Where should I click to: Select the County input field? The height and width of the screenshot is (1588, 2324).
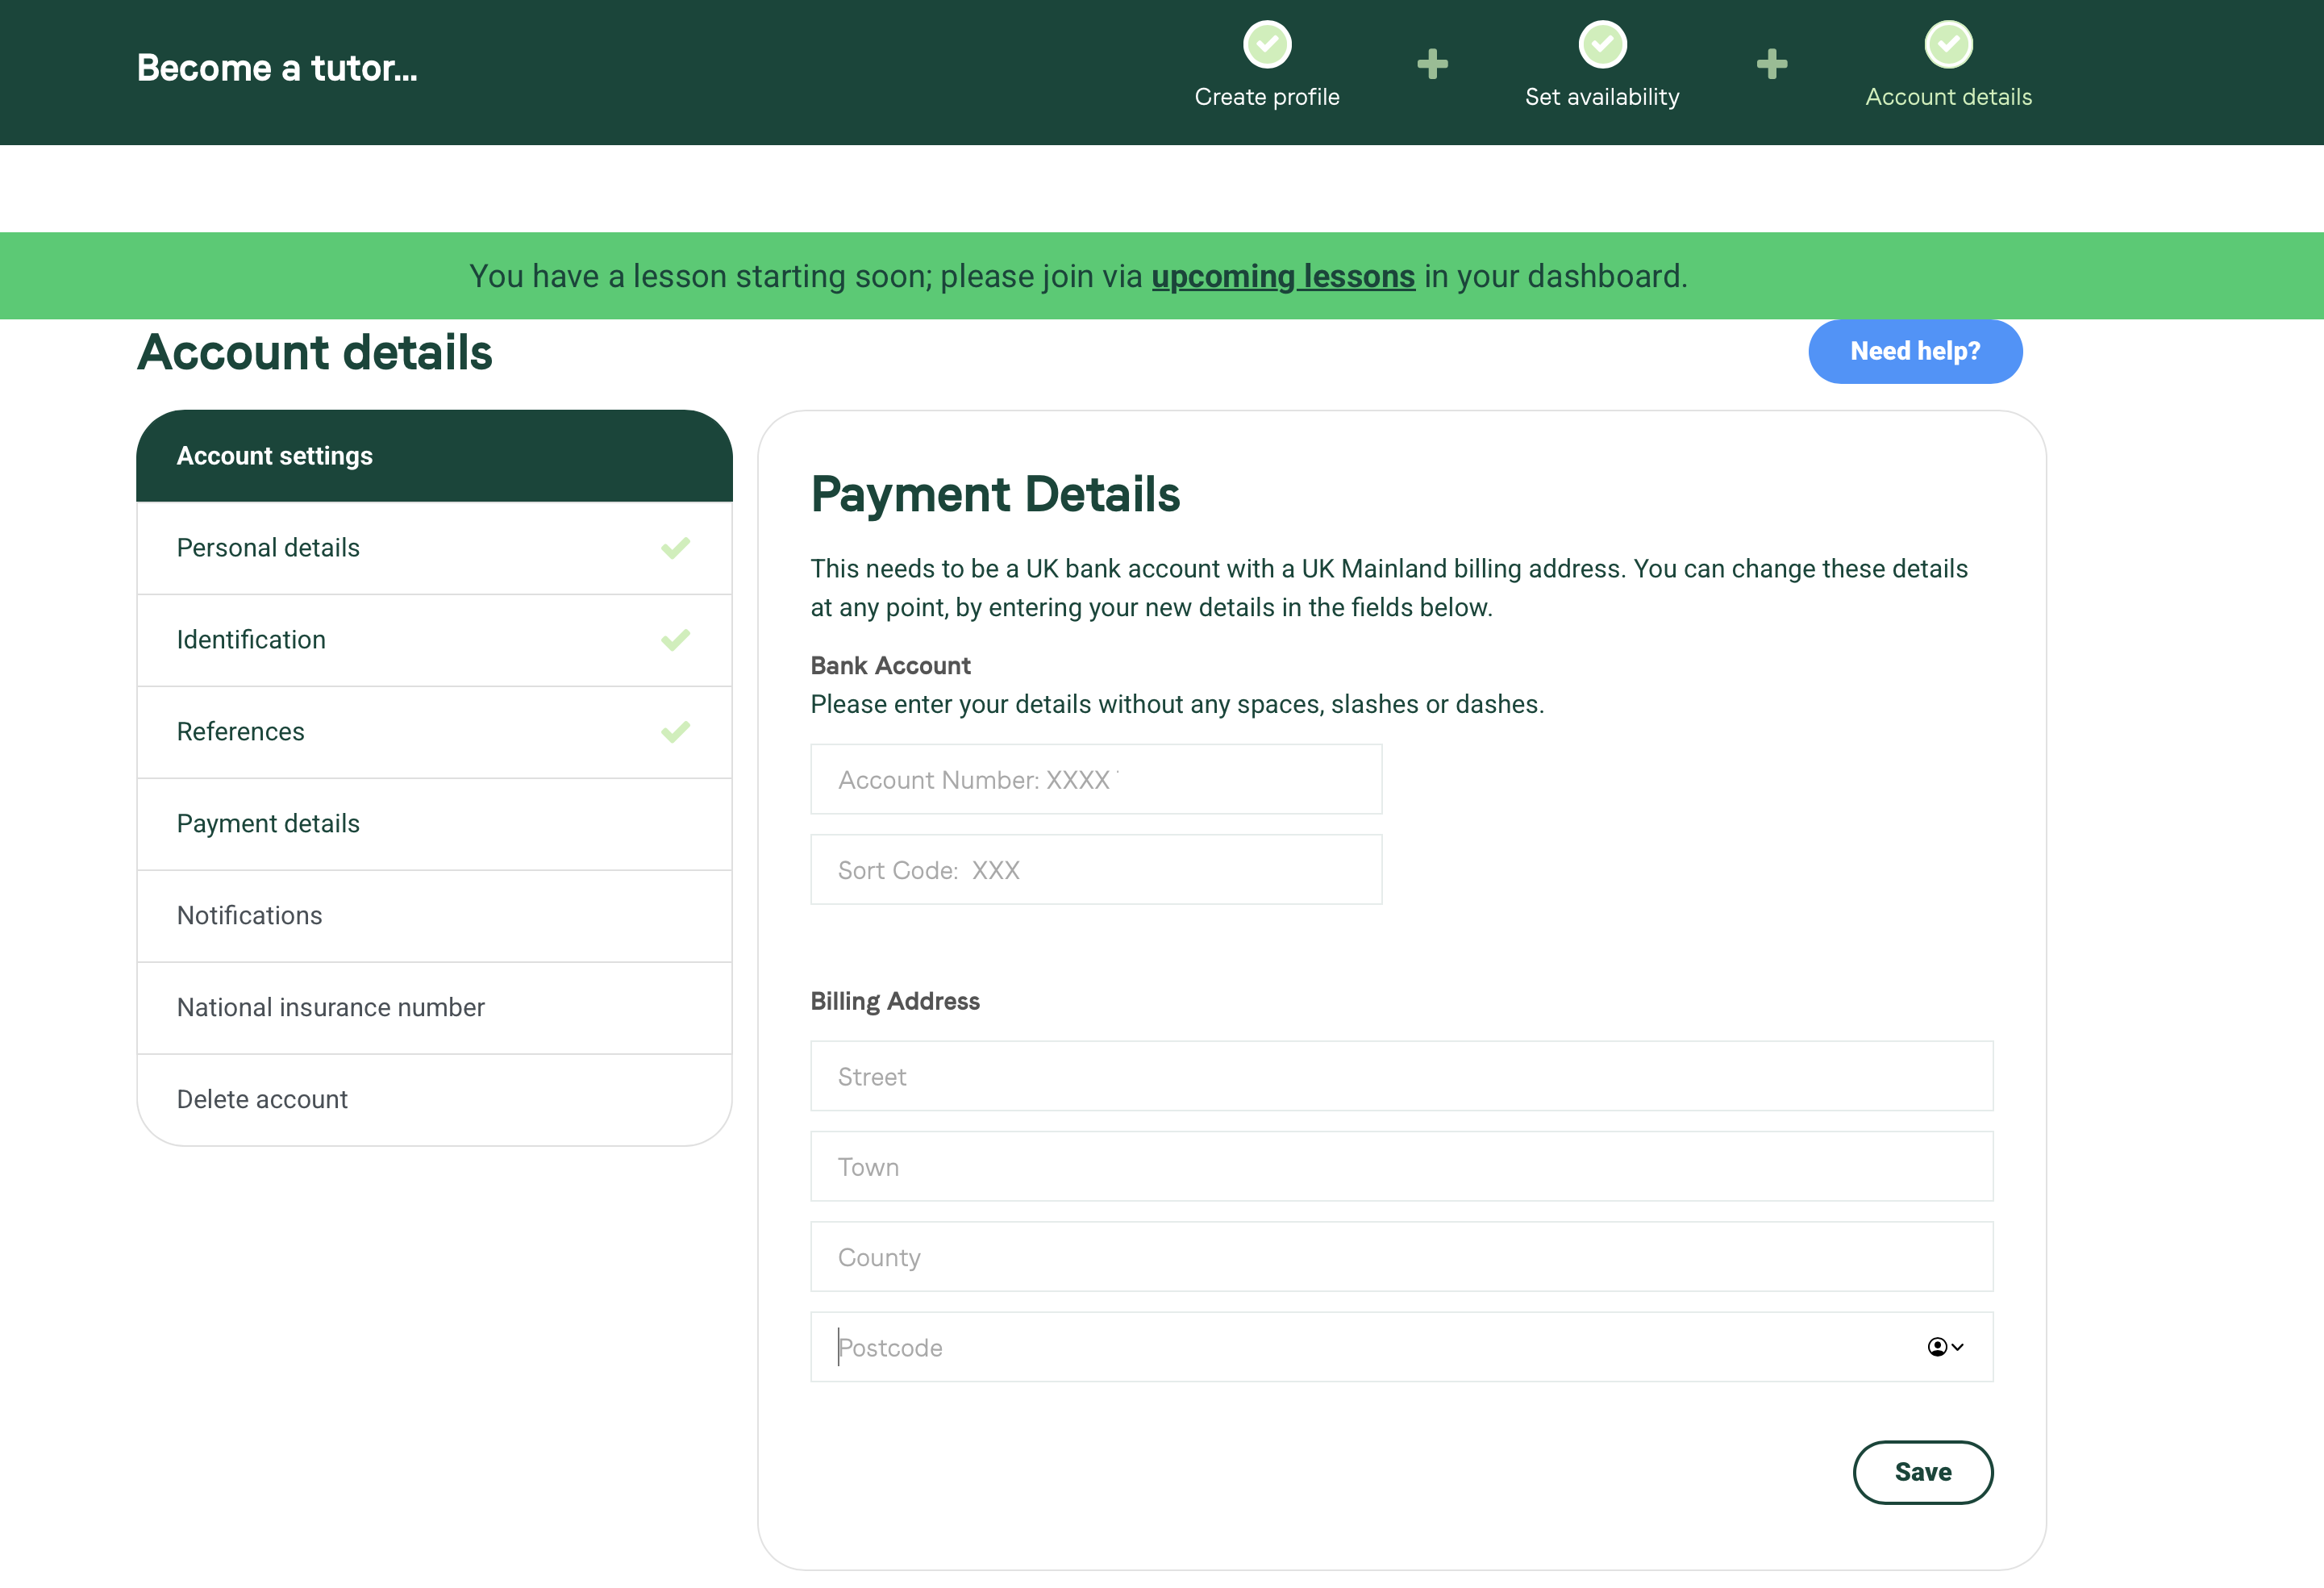point(1401,1257)
